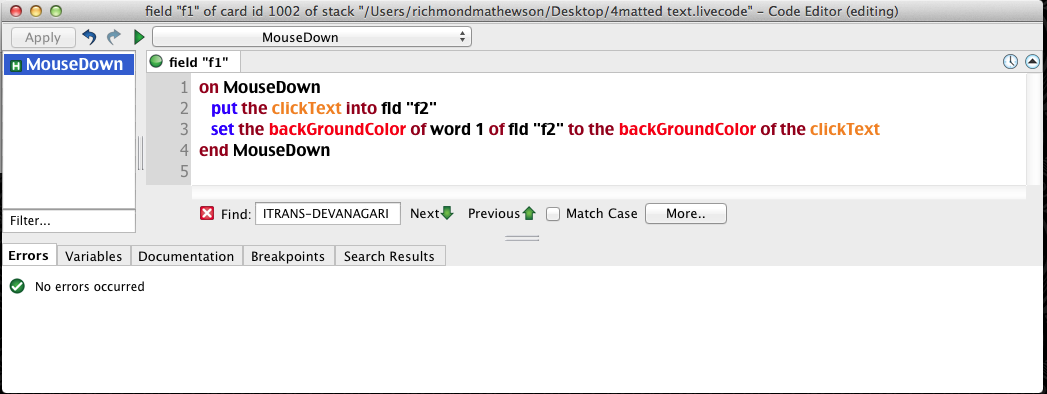Click the yellow minimize window button
The height and width of the screenshot is (394, 1047).
[x=36, y=11]
